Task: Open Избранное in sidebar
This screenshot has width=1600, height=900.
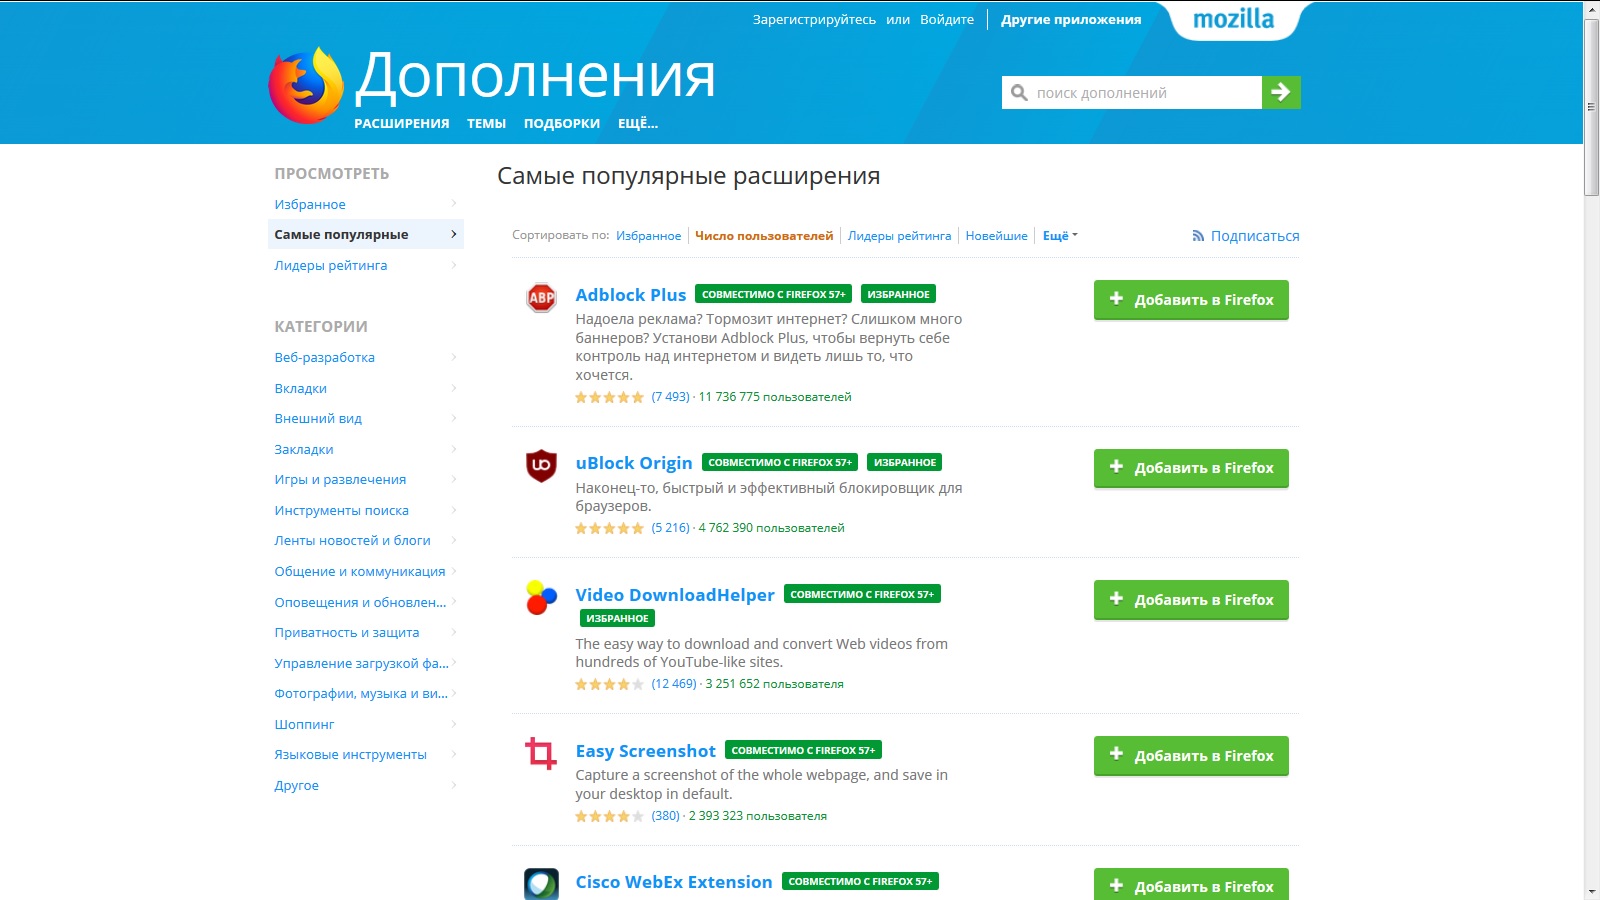Action: tap(366, 204)
